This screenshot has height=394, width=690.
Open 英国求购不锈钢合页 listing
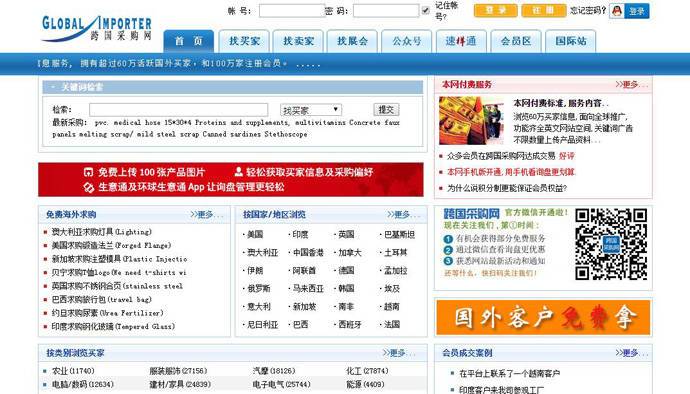(117, 286)
